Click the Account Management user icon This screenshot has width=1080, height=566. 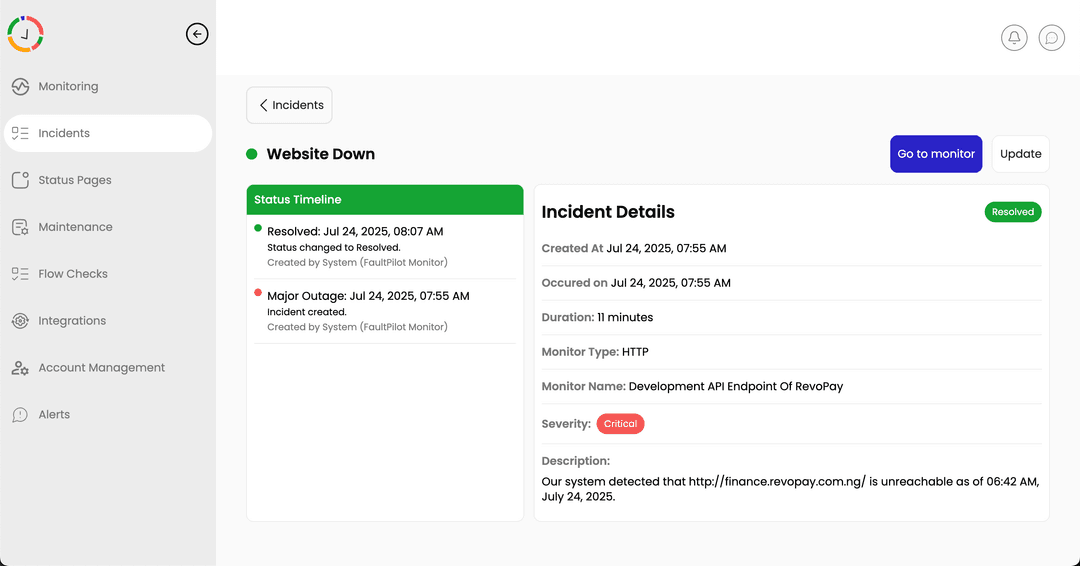(x=21, y=367)
